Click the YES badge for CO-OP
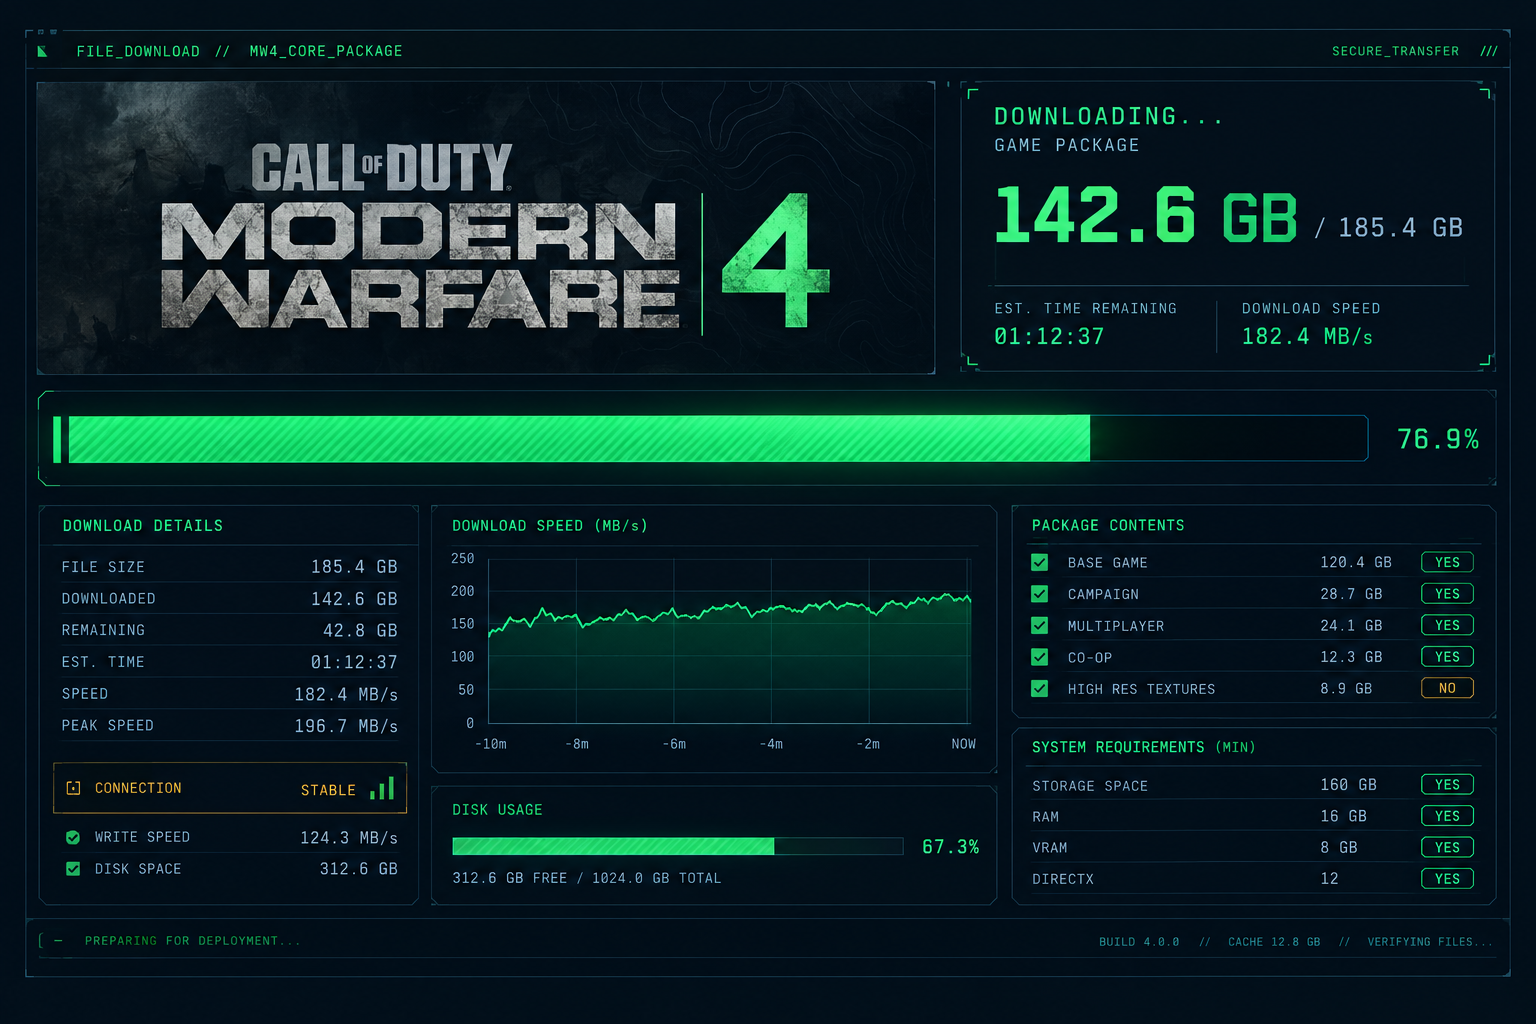Image resolution: width=1536 pixels, height=1024 pixels. coord(1447,657)
